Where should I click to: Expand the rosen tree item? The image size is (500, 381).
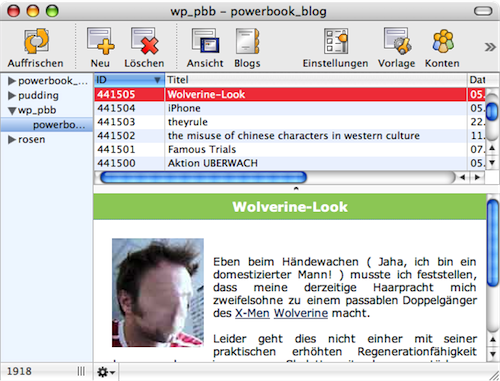(12, 139)
